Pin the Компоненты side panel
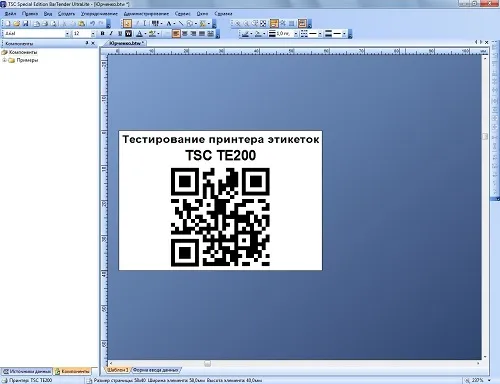The width and height of the screenshot is (500, 384). pos(87,43)
